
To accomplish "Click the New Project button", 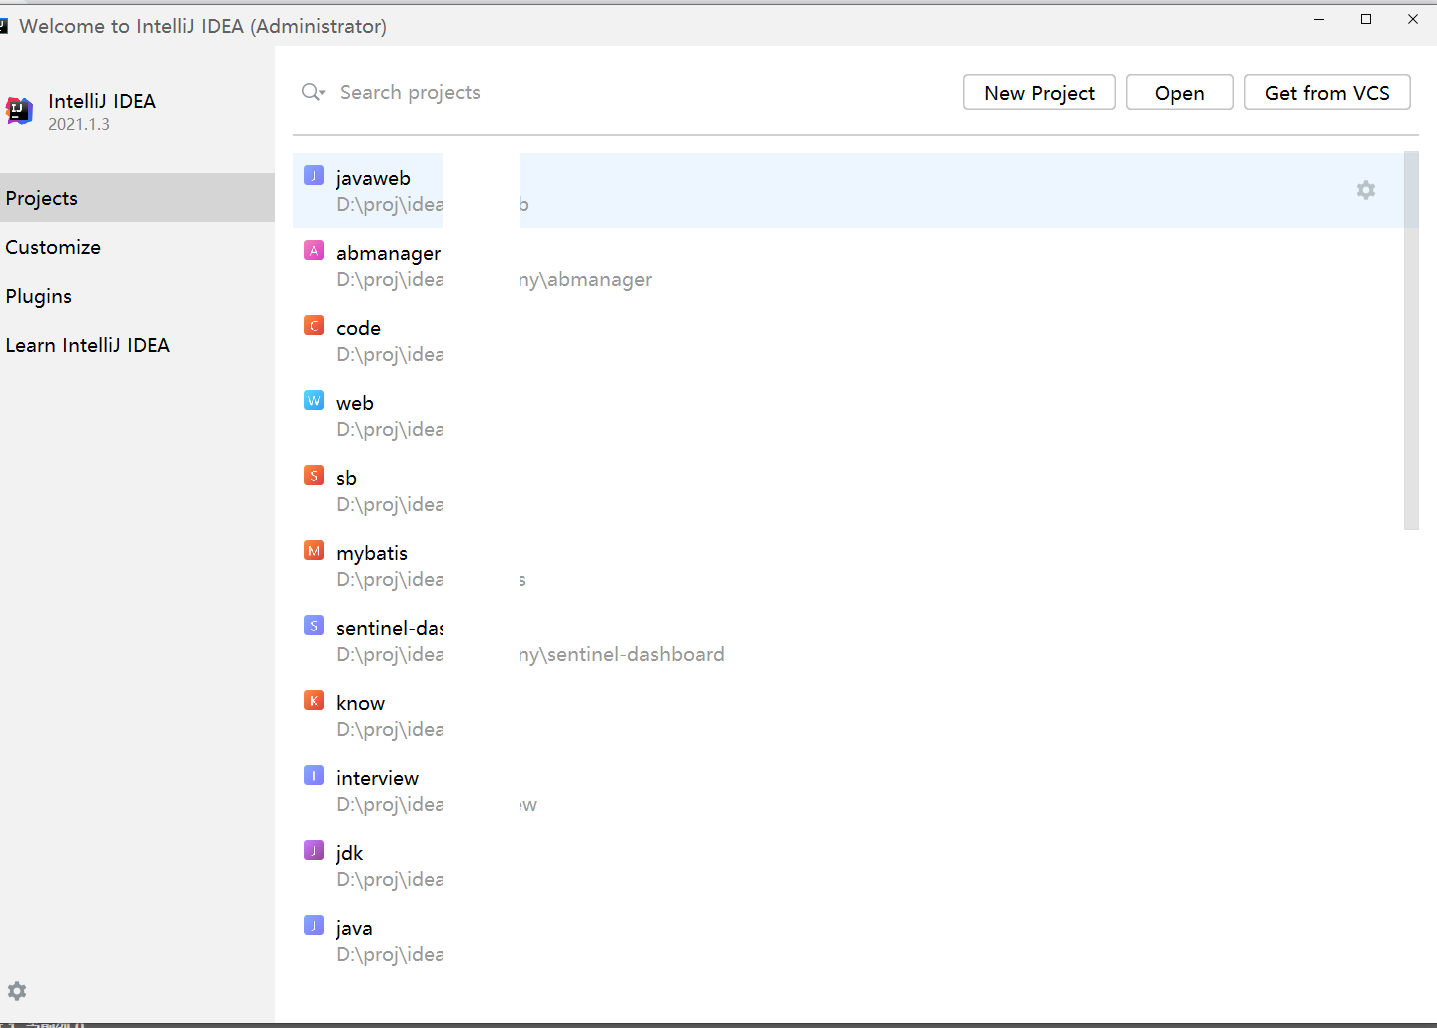I will 1039,92.
